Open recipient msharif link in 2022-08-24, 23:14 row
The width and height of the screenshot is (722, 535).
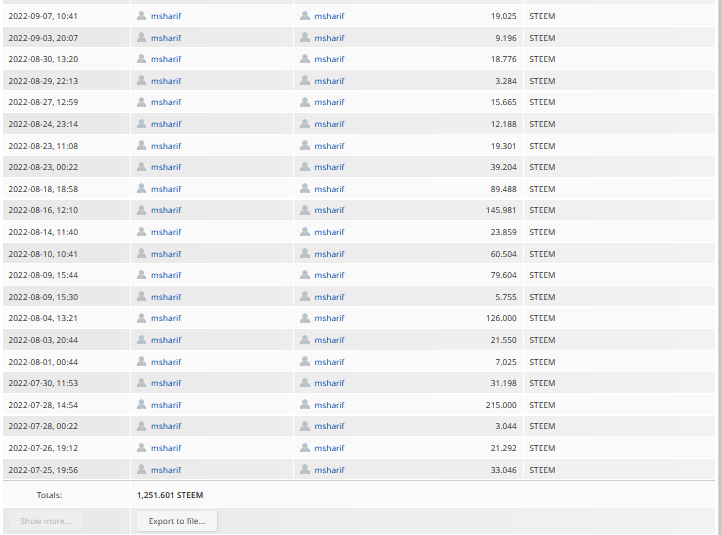[x=329, y=124]
